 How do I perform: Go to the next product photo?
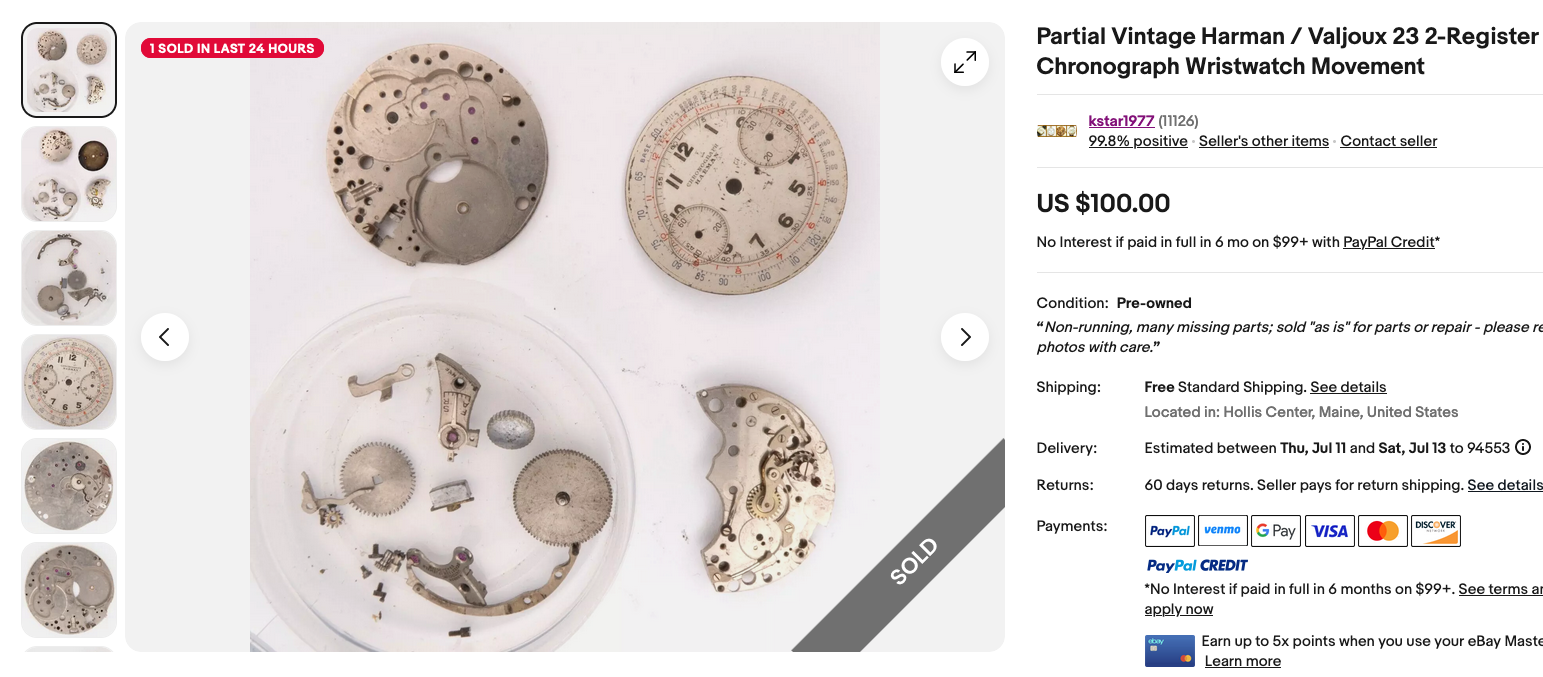coord(965,337)
